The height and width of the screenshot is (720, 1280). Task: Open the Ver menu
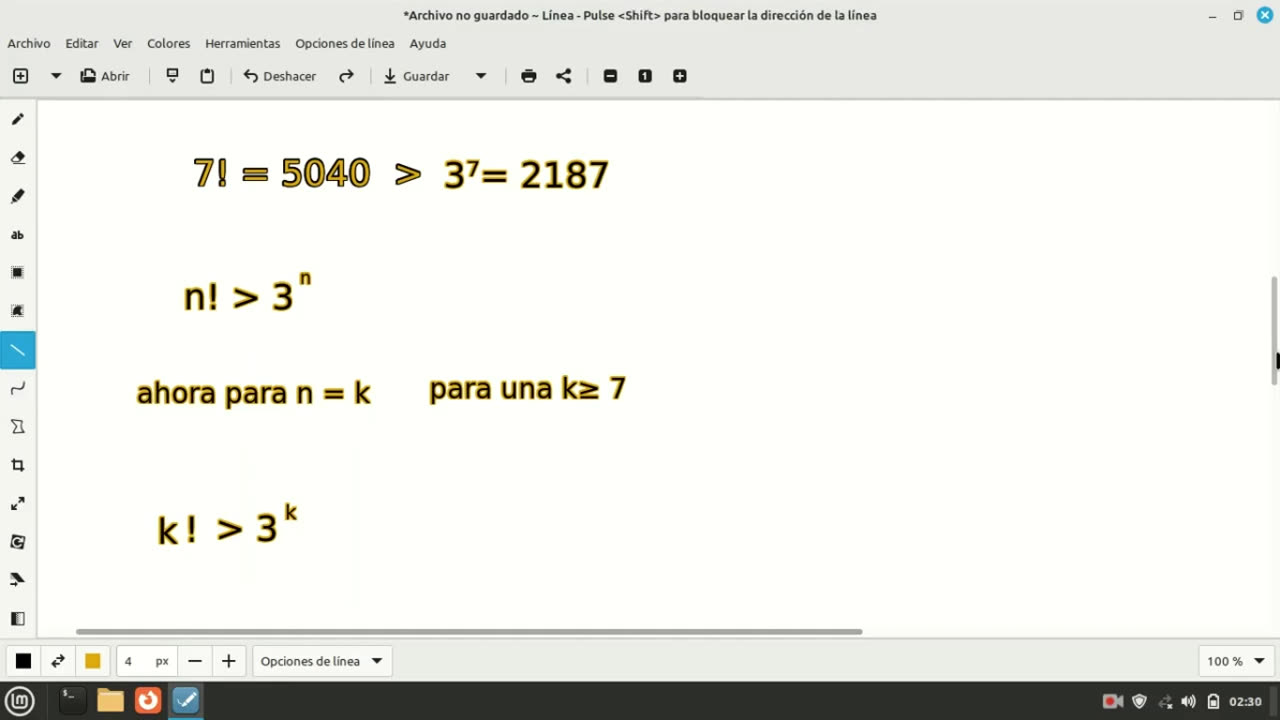click(123, 43)
